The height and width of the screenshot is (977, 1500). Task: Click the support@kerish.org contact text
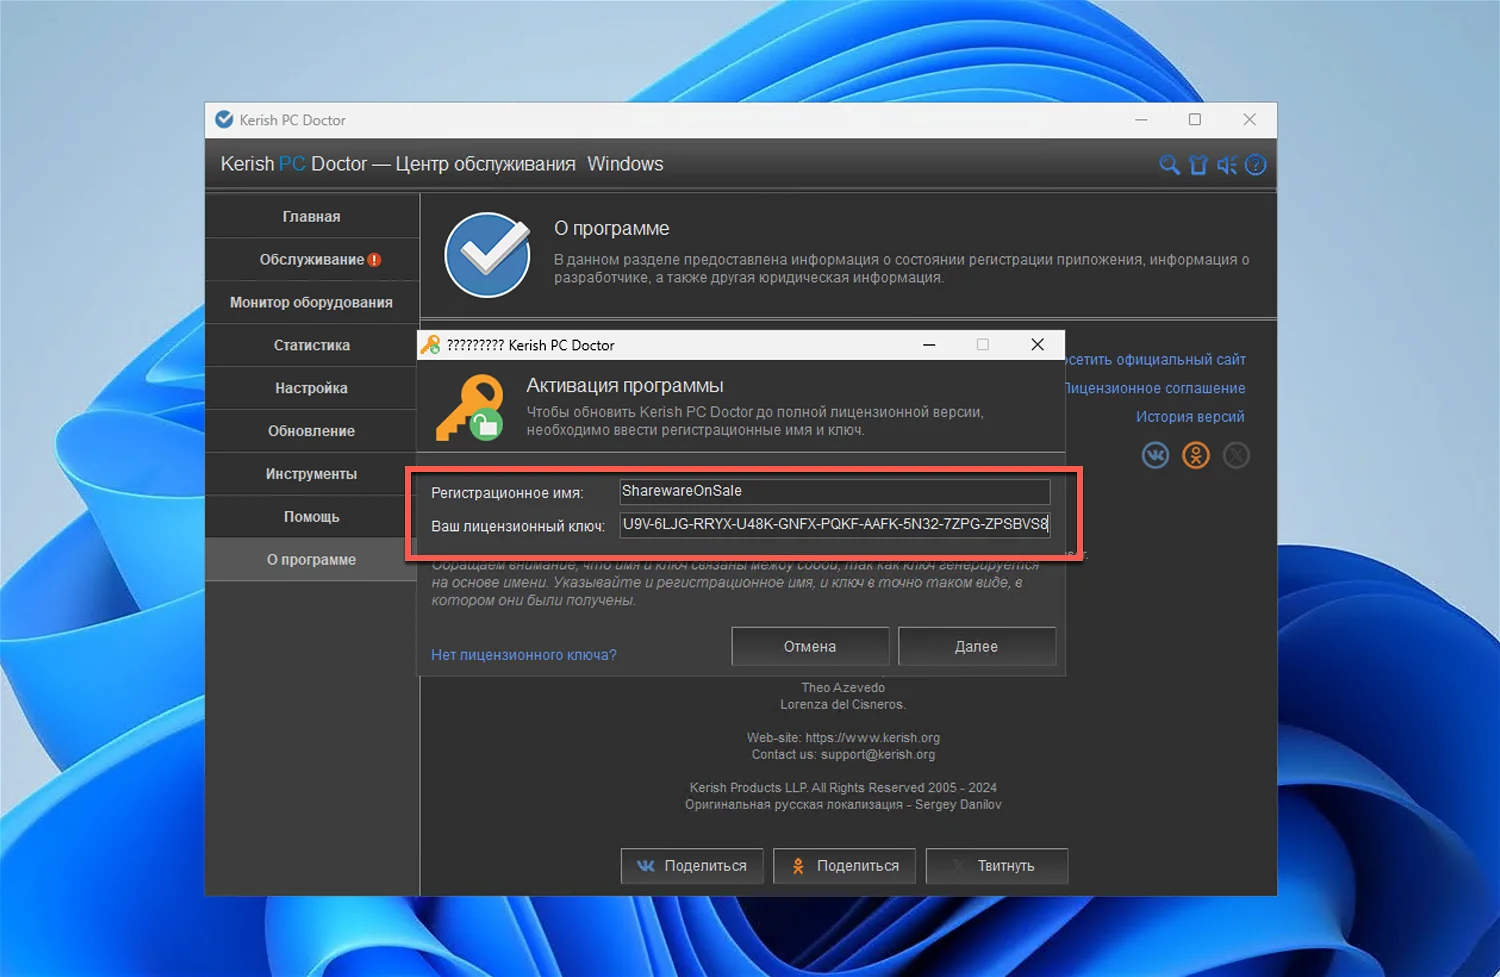click(878, 755)
